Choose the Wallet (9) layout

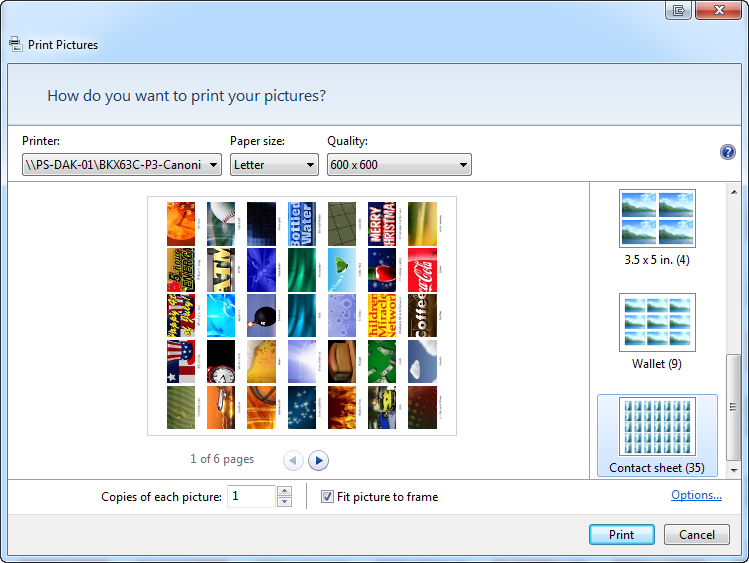657,332
